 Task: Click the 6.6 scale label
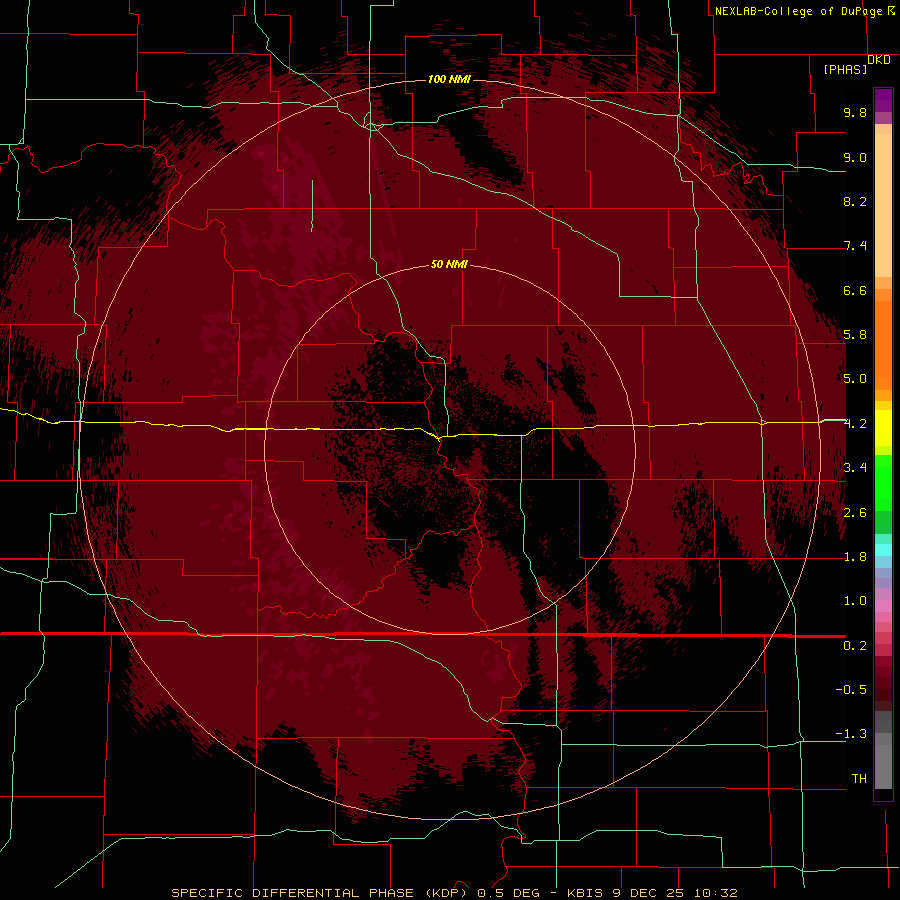tap(855, 290)
